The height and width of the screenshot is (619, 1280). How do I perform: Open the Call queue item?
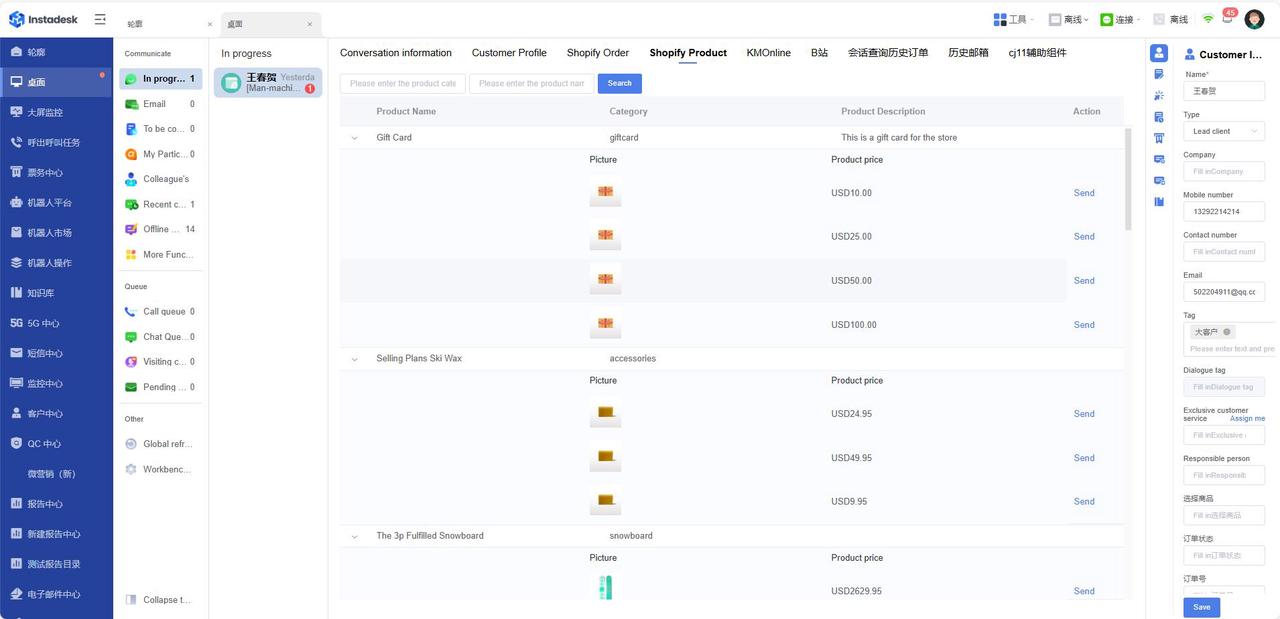pos(163,312)
